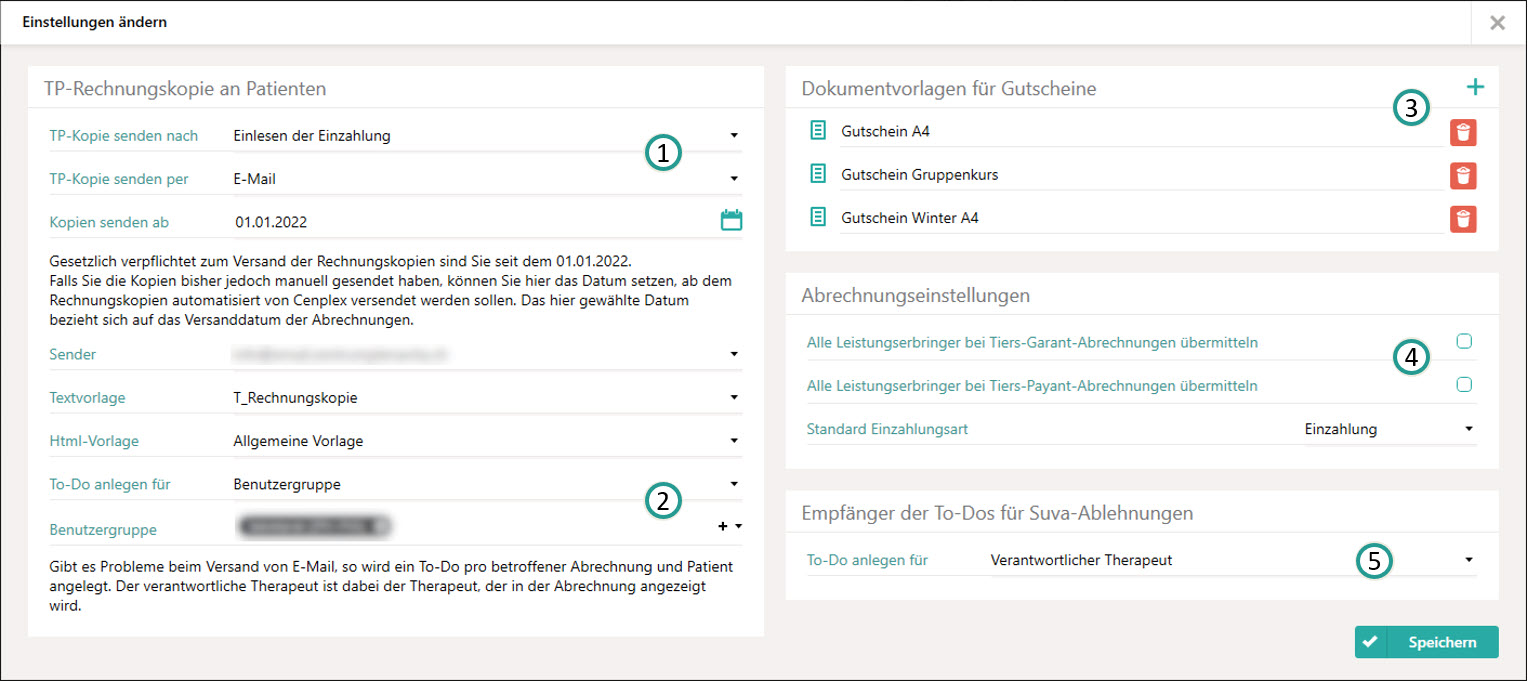Open the Sender dropdown
Image resolution: width=1528 pixels, height=681 pixels.
point(486,354)
